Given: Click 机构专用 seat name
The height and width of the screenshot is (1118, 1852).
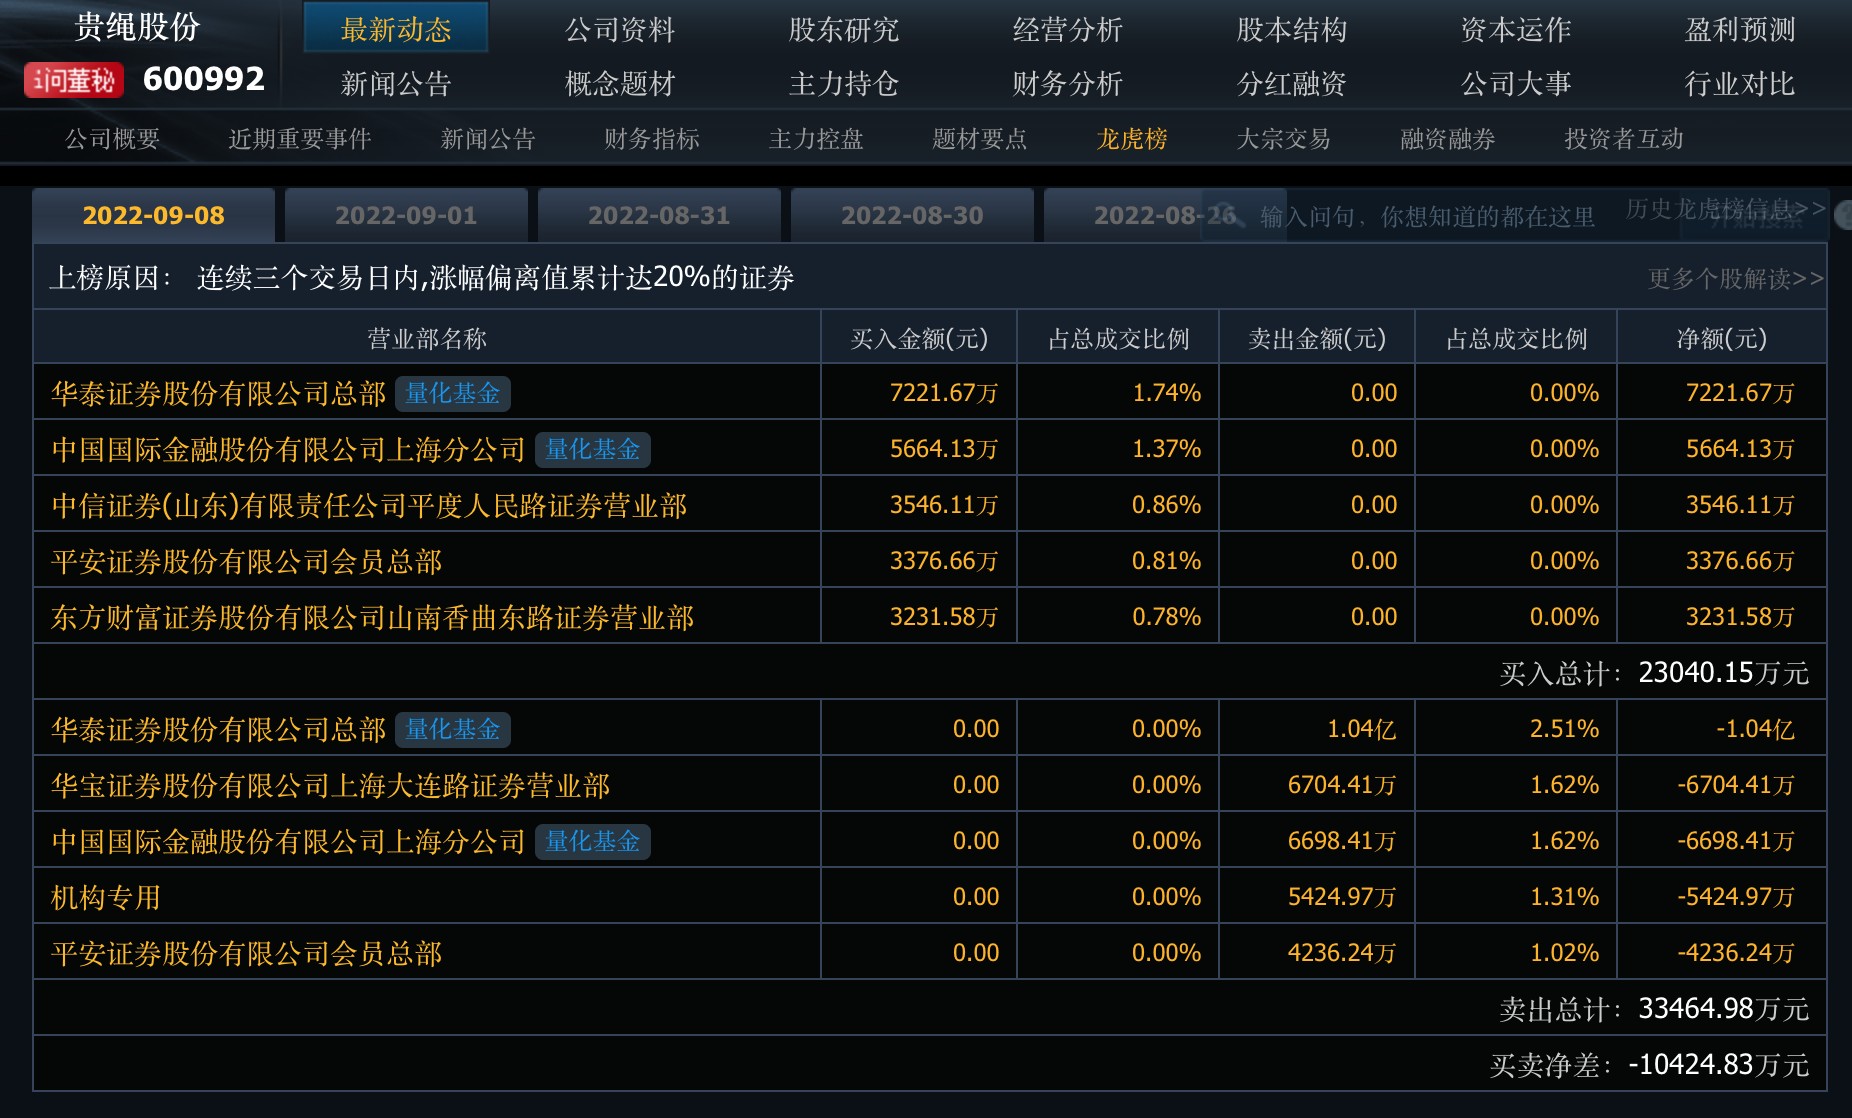Looking at the screenshot, I should tap(106, 897).
